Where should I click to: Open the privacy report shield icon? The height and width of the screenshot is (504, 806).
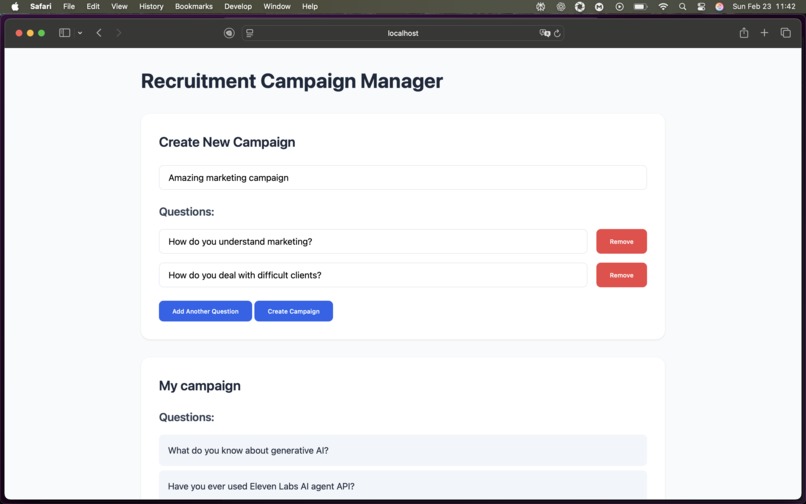pyautogui.click(x=229, y=33)
